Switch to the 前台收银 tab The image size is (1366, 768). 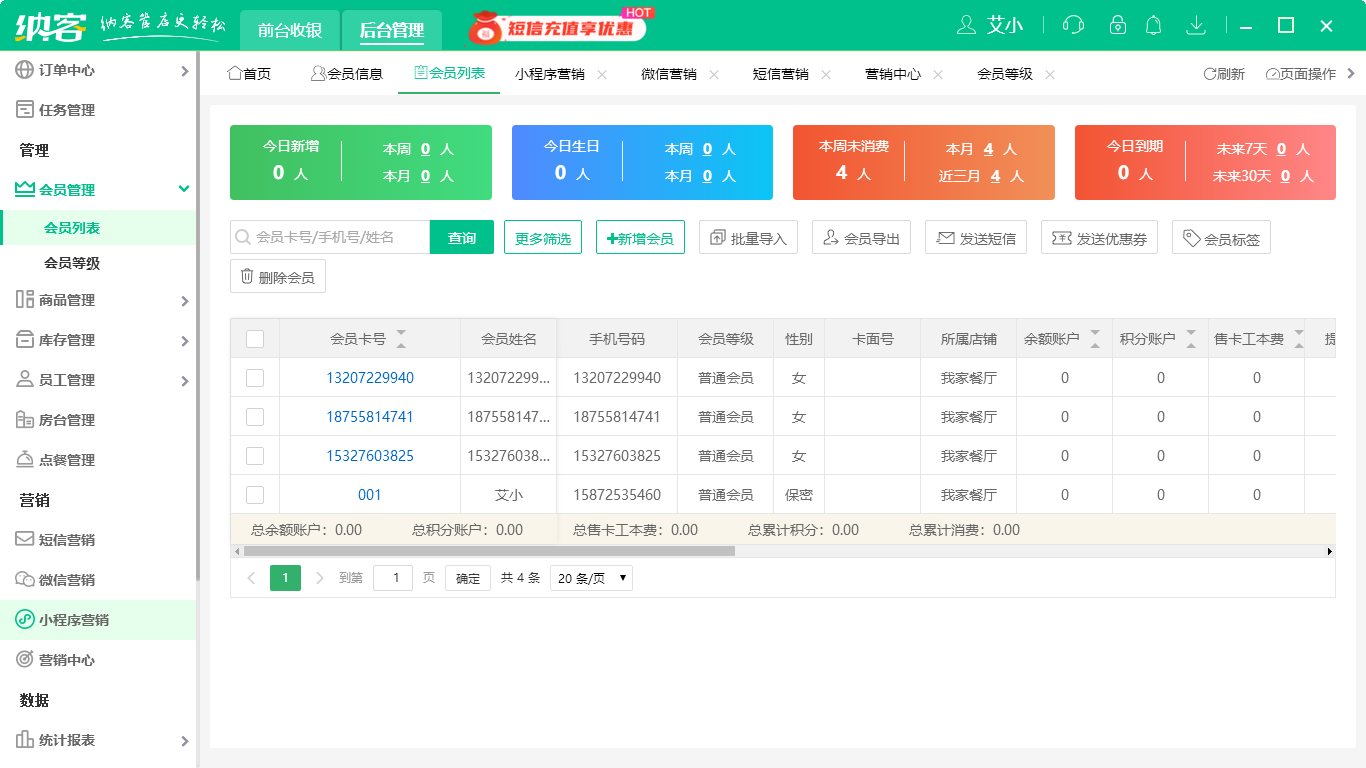pyautogui.click(x=290, y=30)
